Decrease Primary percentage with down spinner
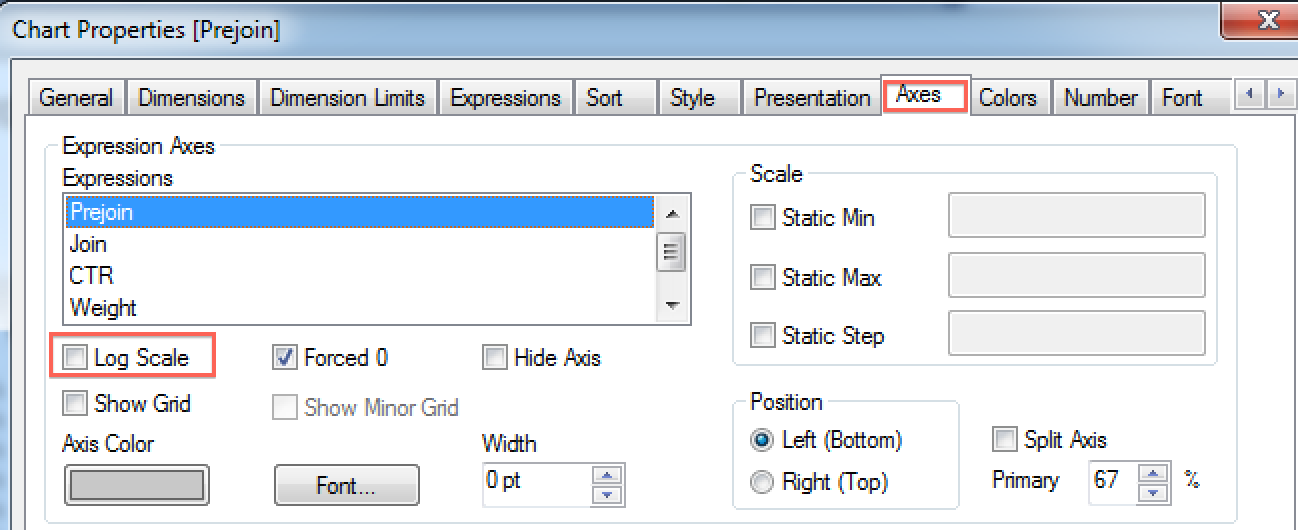 tap(1155, 491)
